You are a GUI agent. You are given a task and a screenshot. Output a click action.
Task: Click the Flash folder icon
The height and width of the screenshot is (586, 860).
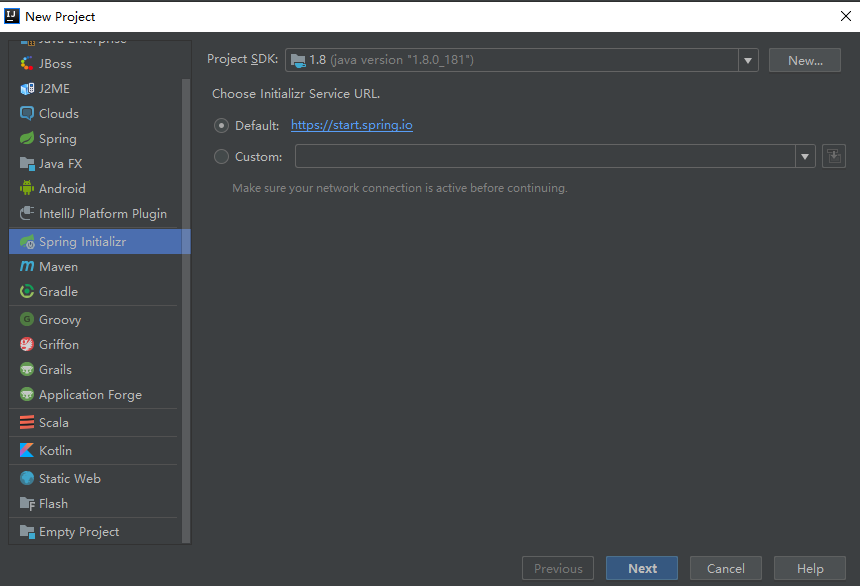tap(26, 504)
